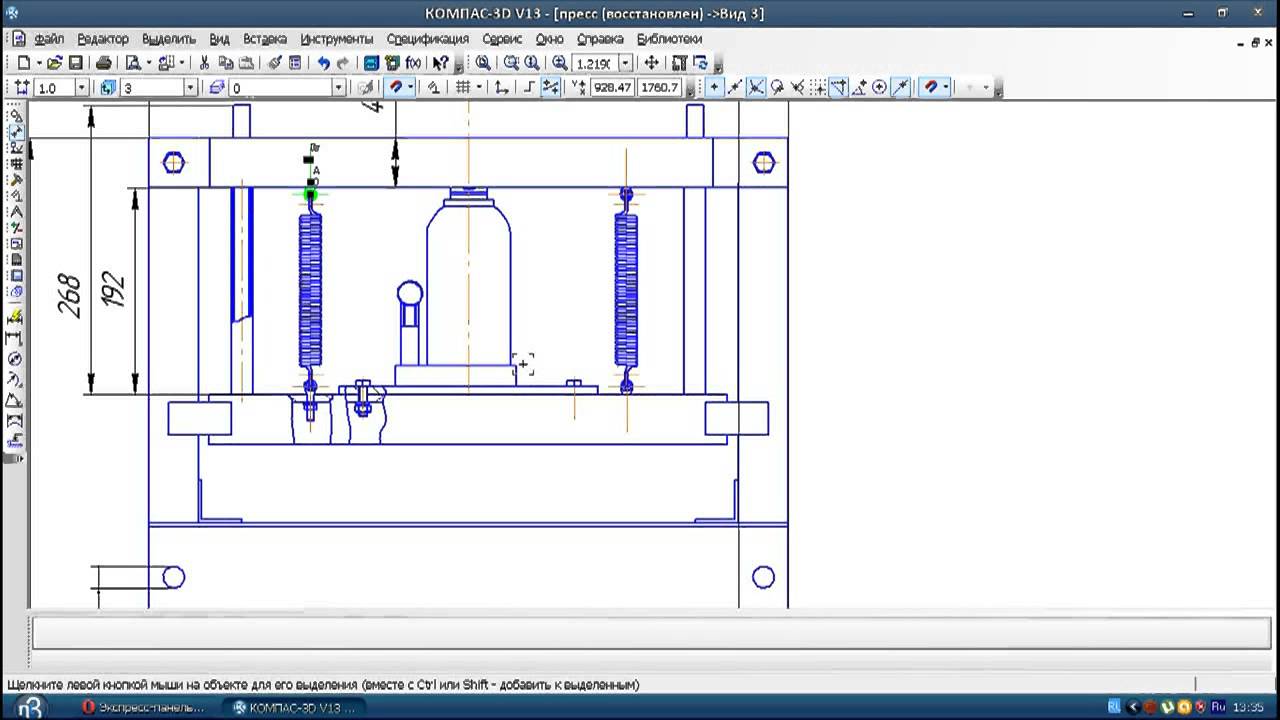The width and height of the screenshot is (1280, 720).
Task: Click the Undo arrow icon
Action: pos(323,63)
